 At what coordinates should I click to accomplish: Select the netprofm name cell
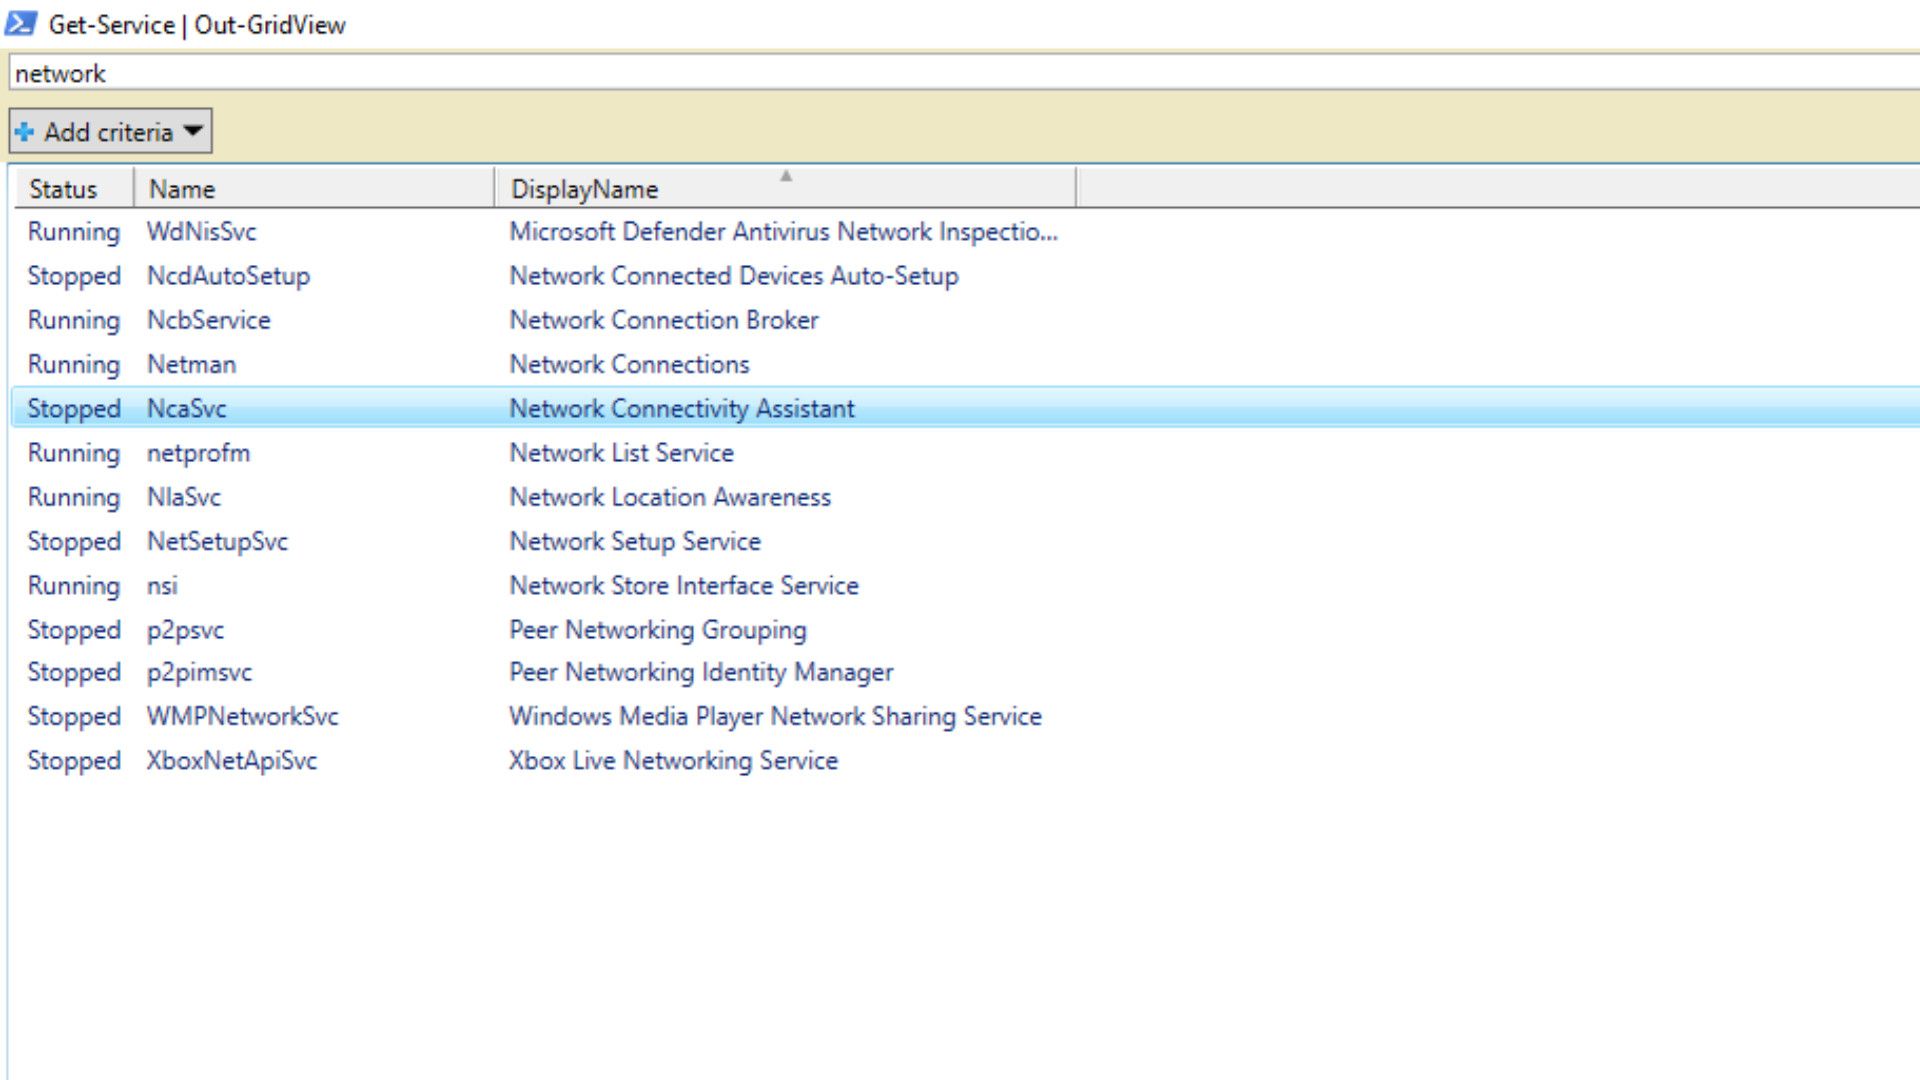coord(198,453)
